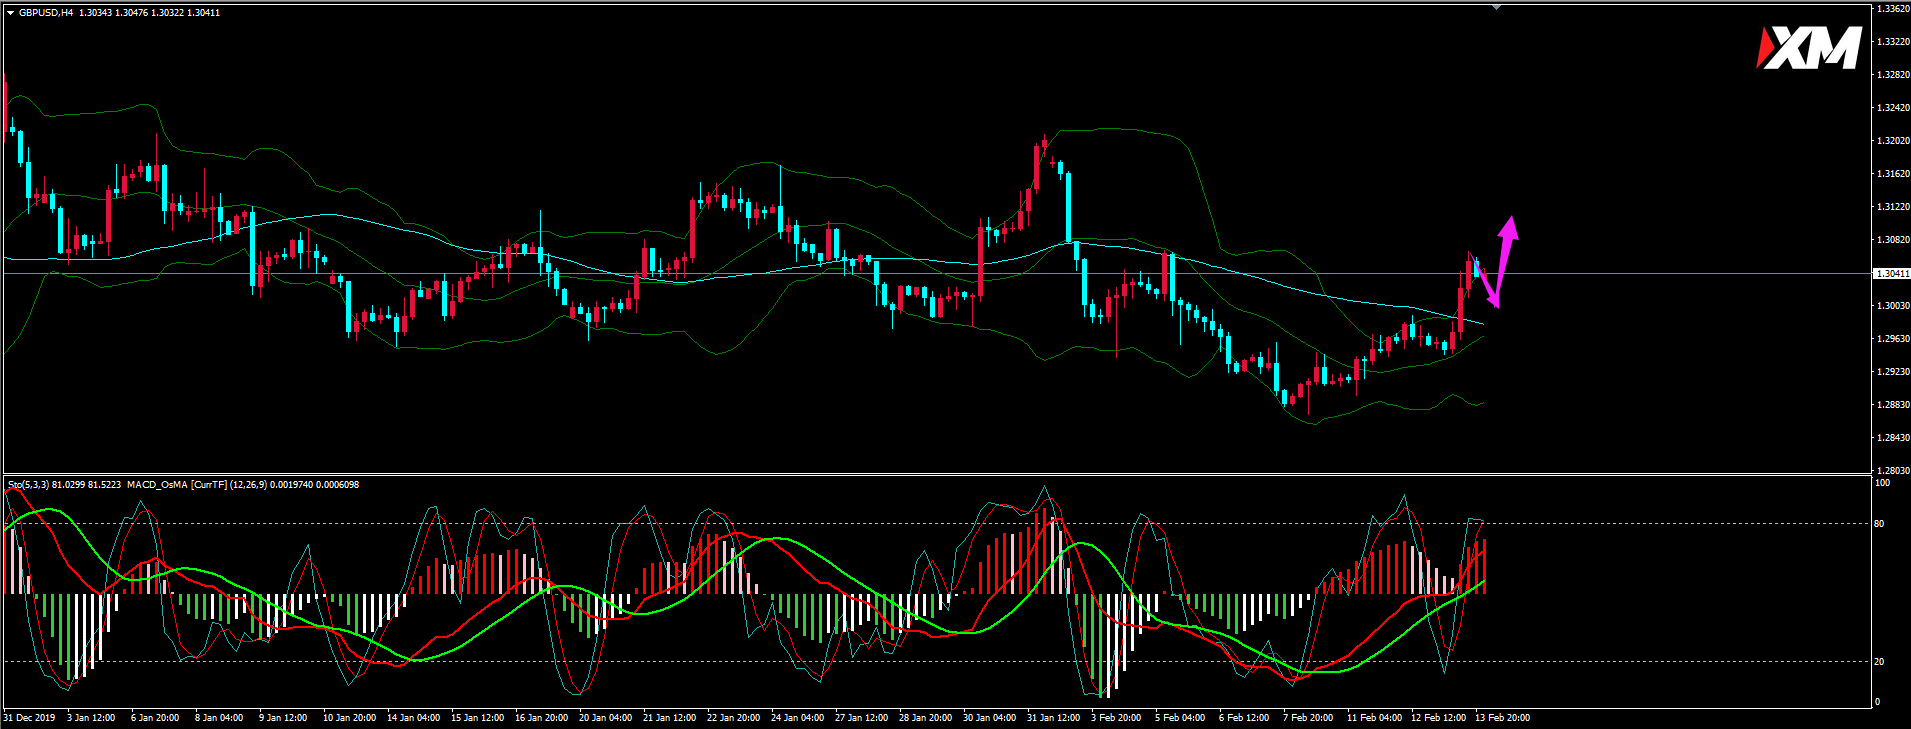Click the XM logo
Viewport: 1911px width, 729px height.
coord(1809,48)
